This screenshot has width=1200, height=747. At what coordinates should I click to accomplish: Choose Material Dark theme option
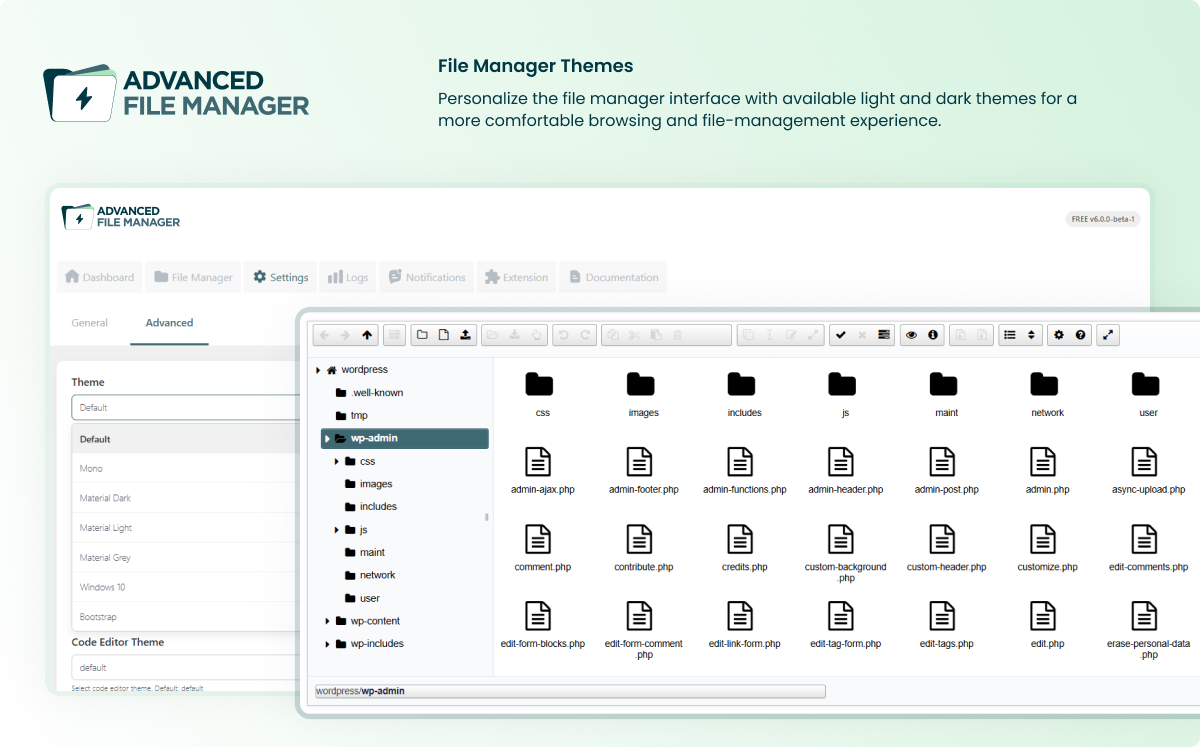click(x=185, y=498)
